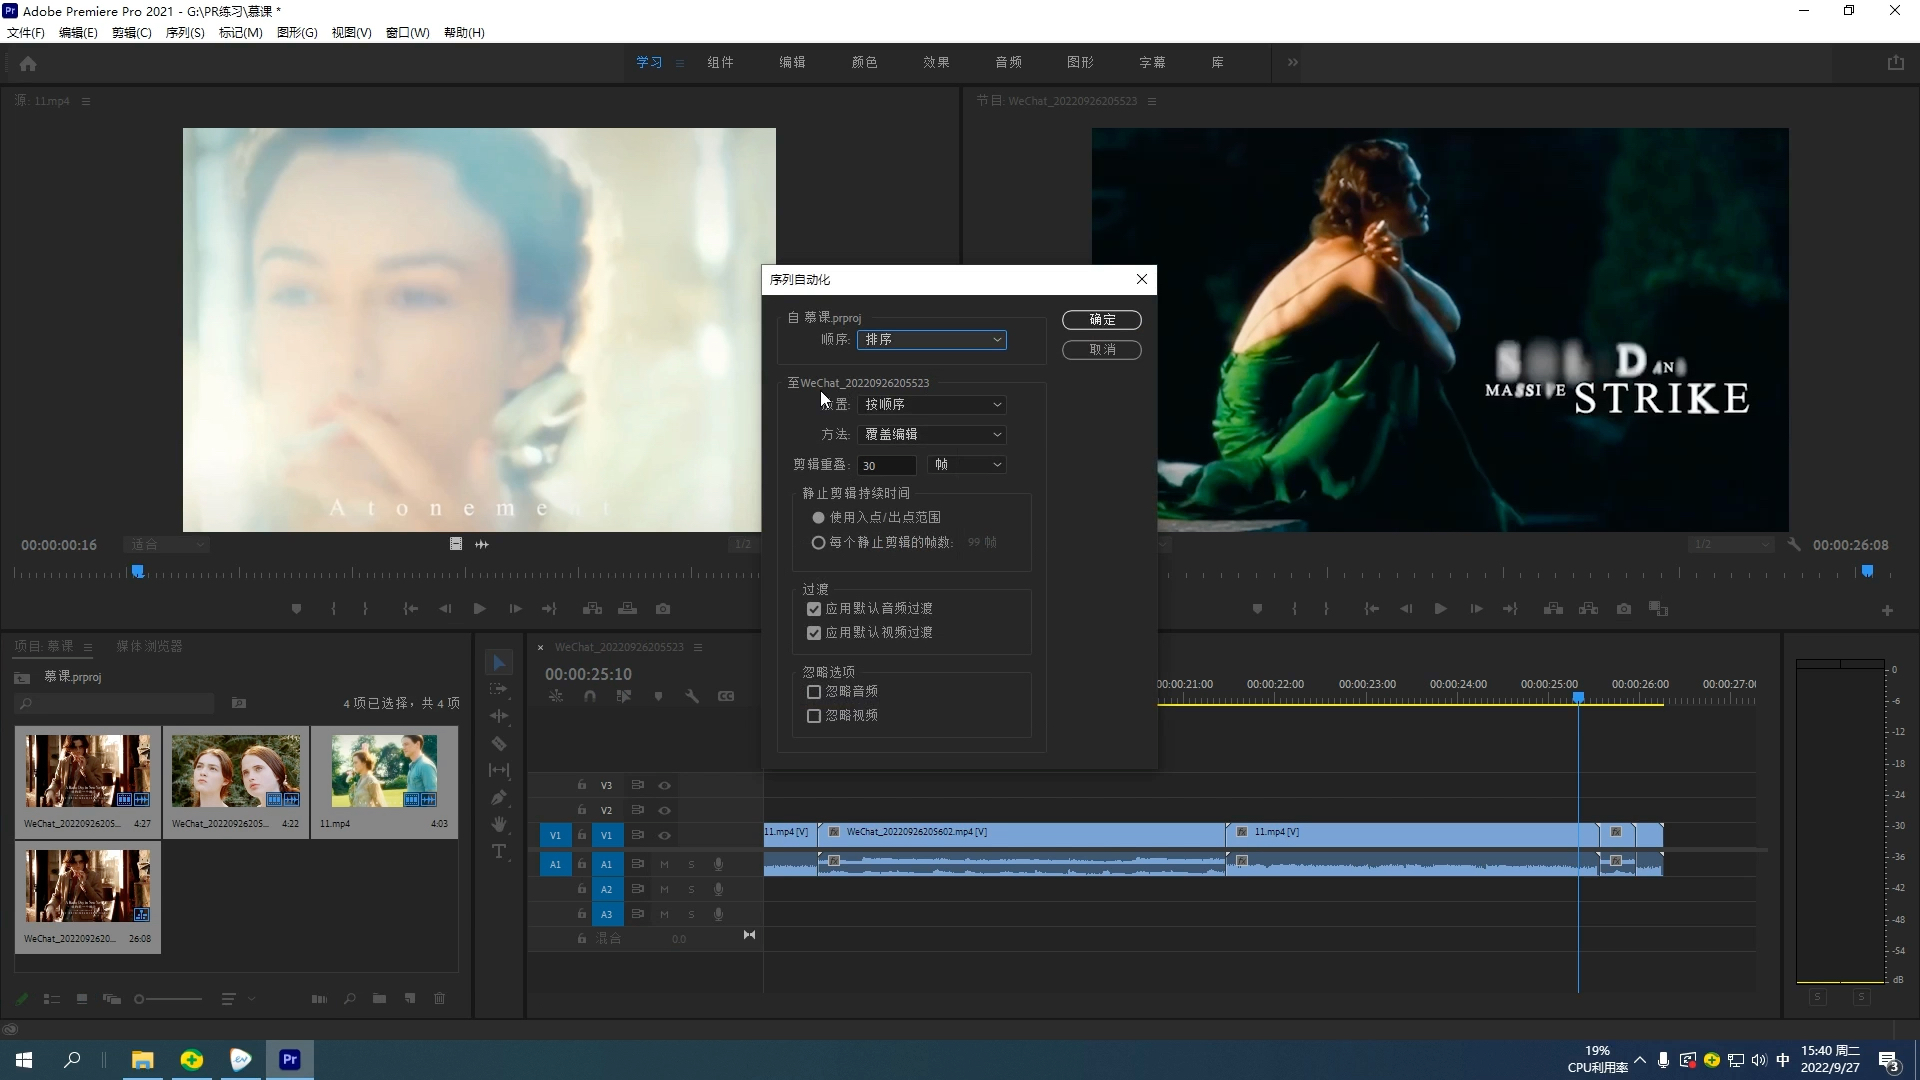Open program monitor resolution dropdown 1/2
The height and width of the screenshot is (1080, 1920).
pyautogui.click(x=1730, y=545)
